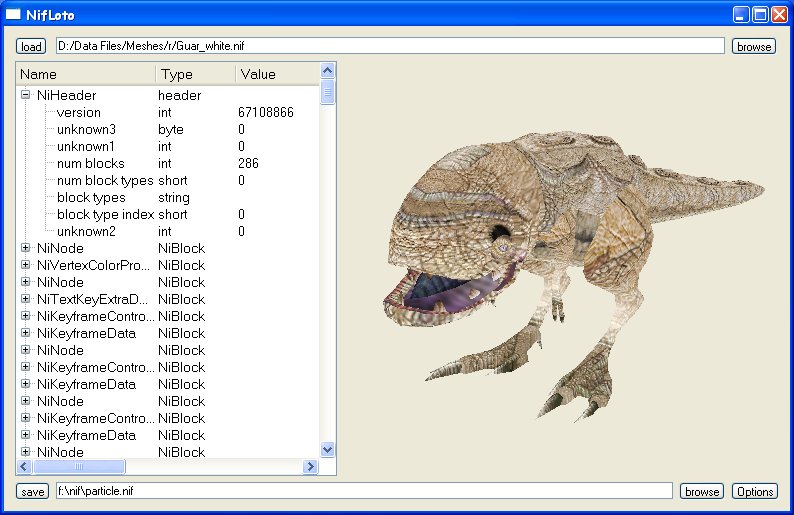Image resolution: width=794 pixels, height=515 pixels.
Task: Click the vertical scrollbar thumb
Action: pos(328,92)
